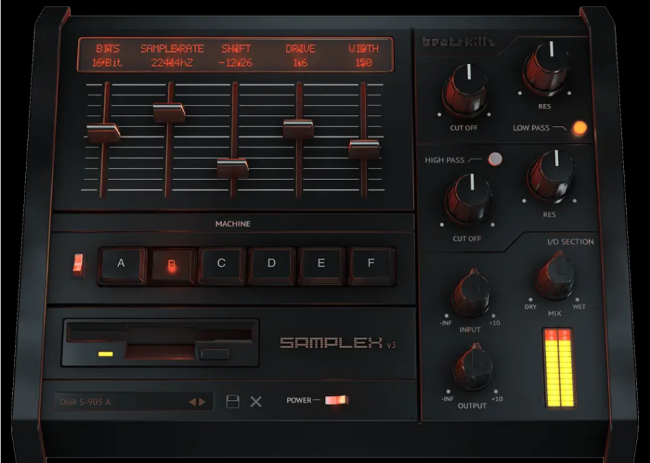Click the yellow floppy drive LED
This screenshot has width=650, height=463.
point(105,354)
